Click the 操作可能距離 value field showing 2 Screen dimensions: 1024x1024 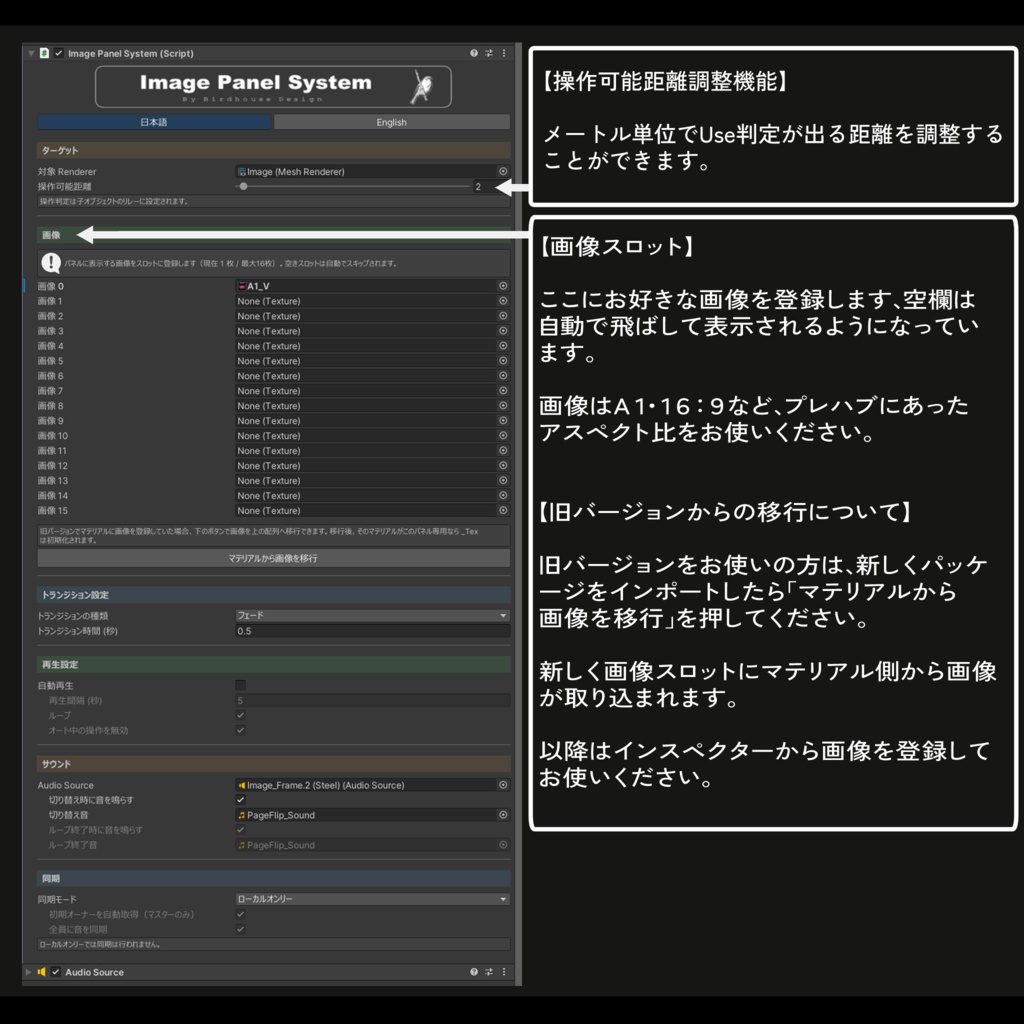tap(485, 186)
